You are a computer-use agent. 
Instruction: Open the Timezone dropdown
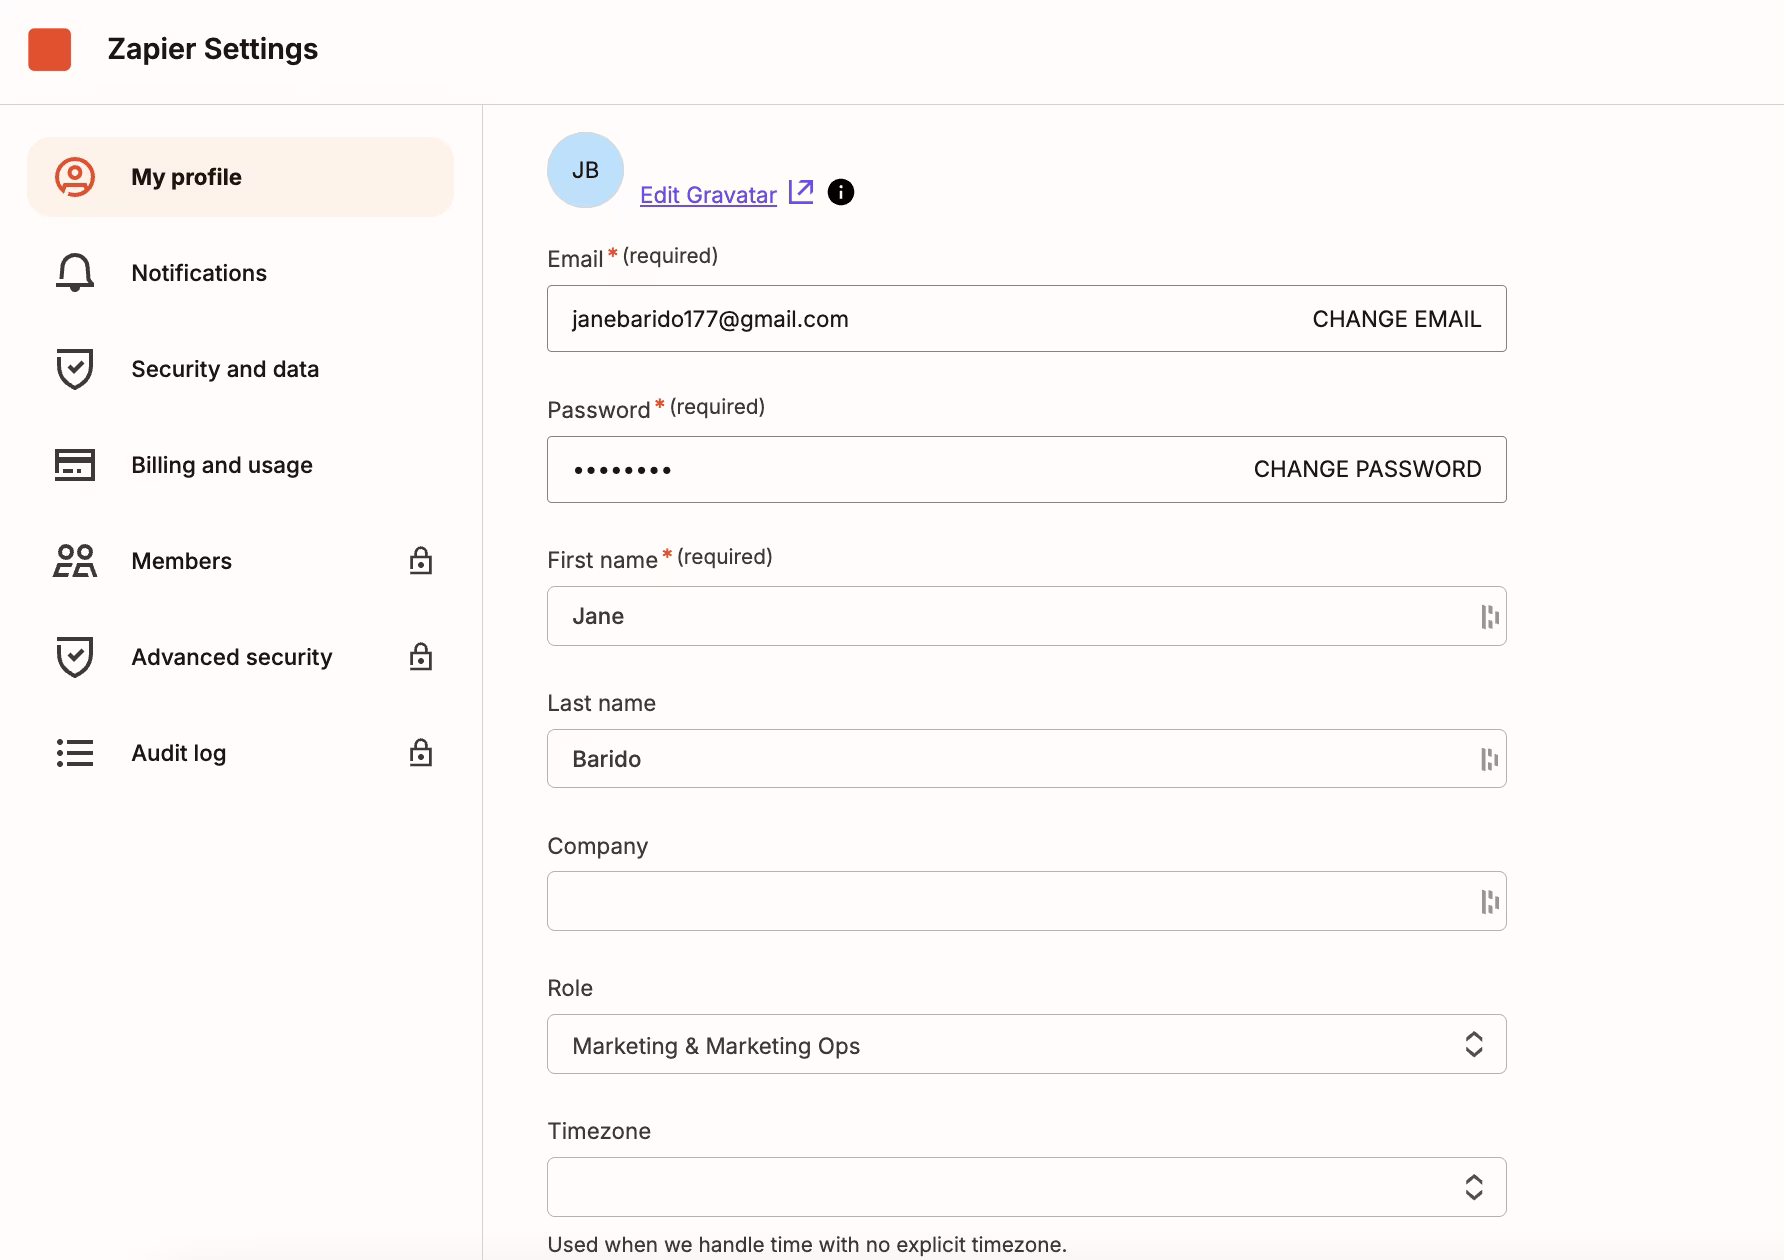tap(1027, 1187)
